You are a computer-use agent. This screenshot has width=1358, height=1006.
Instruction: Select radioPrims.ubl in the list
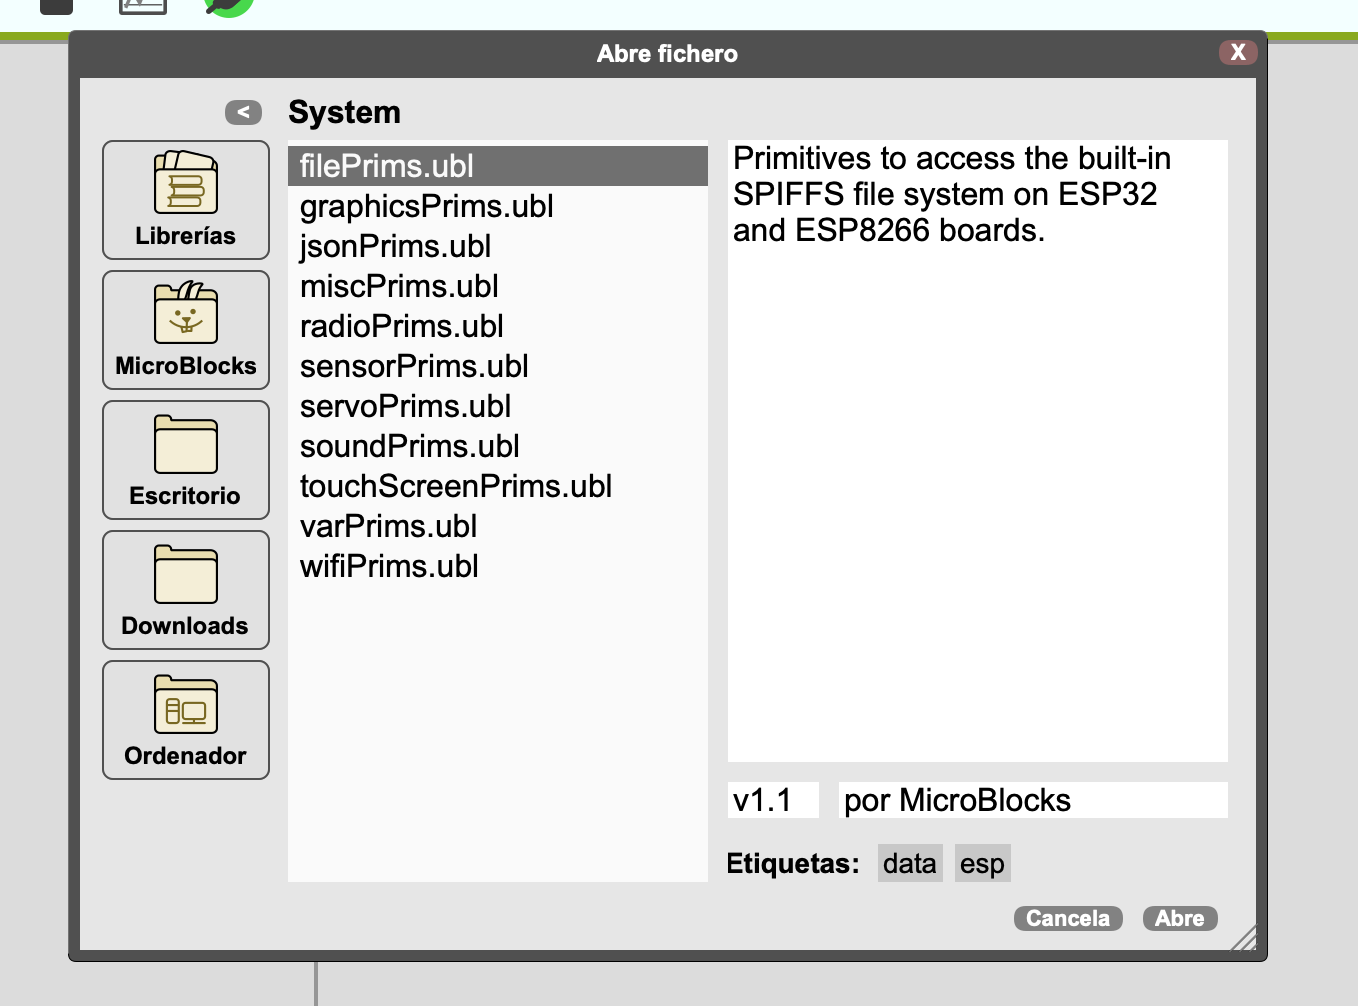(x=402, y=326)
